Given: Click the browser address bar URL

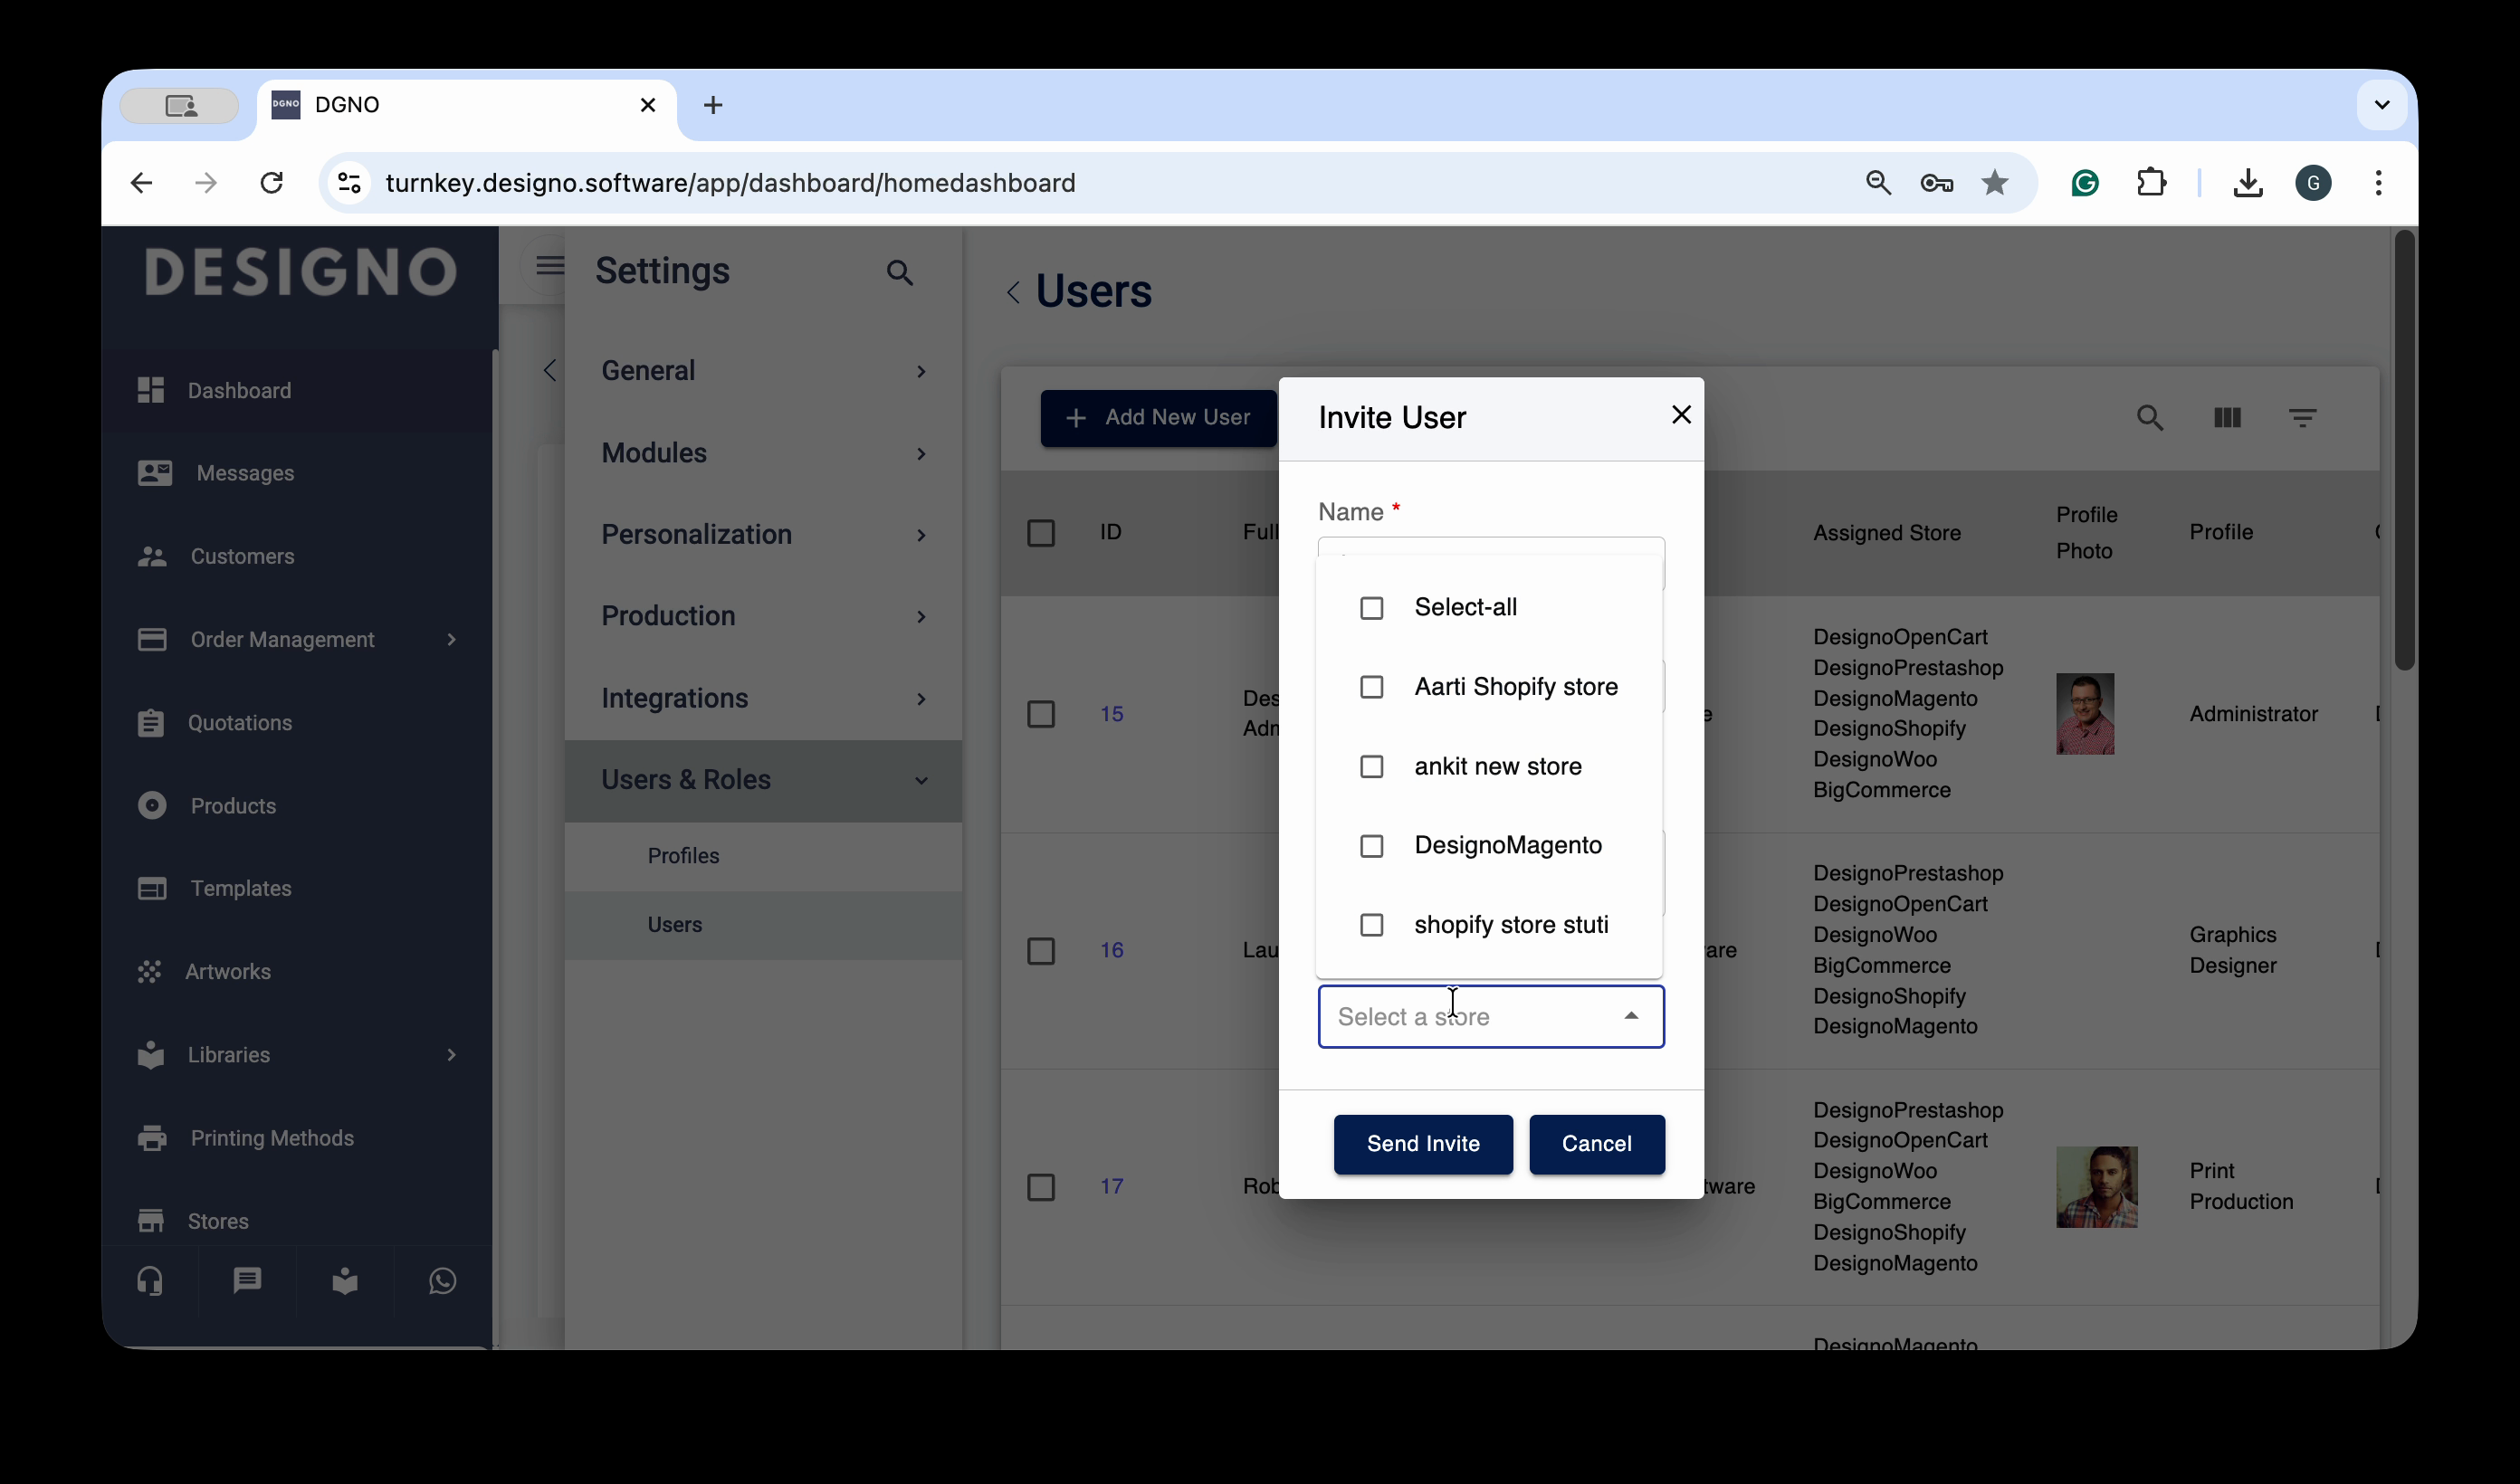Looking at the screenshot, I should point(730,183).
